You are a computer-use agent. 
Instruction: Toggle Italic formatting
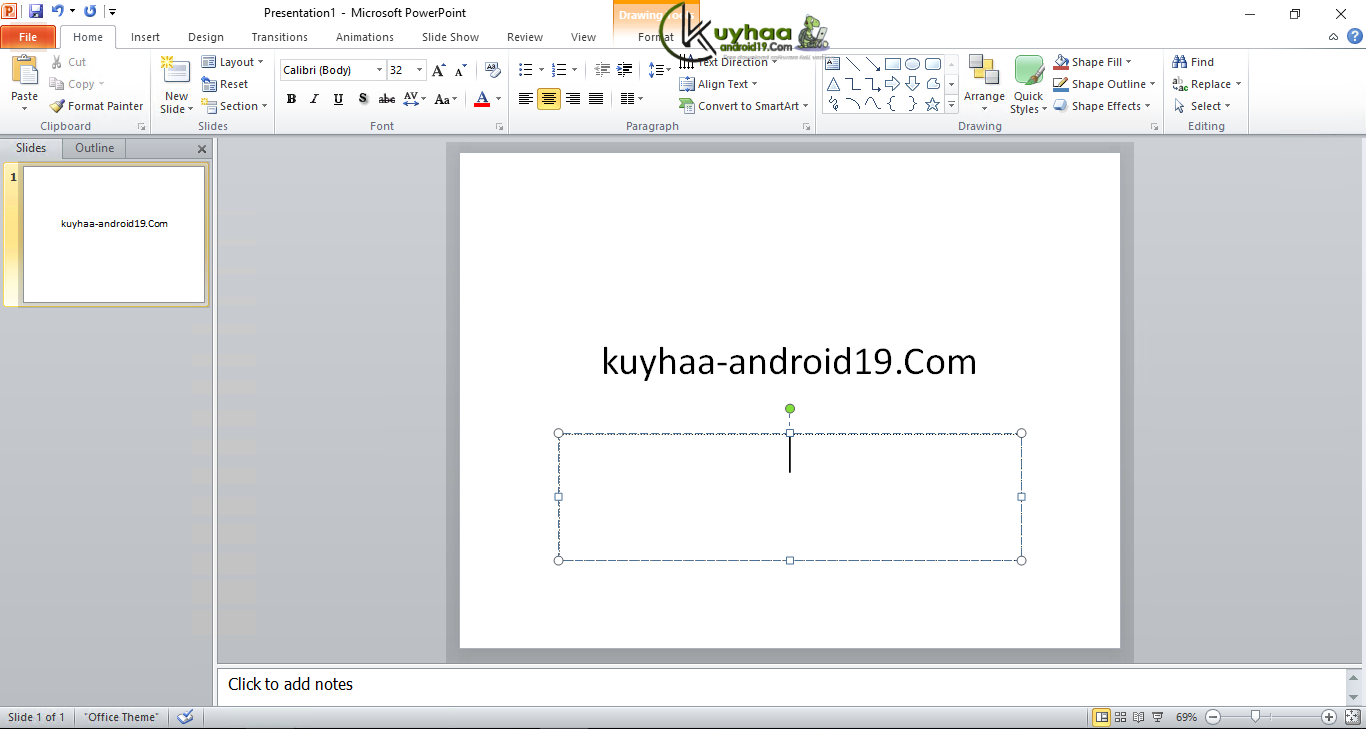[315, 99]
